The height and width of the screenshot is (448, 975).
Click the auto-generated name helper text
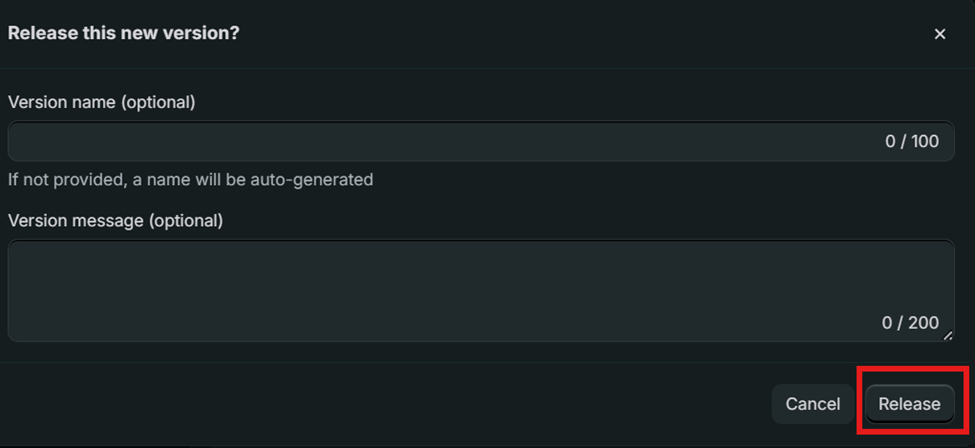190,180
